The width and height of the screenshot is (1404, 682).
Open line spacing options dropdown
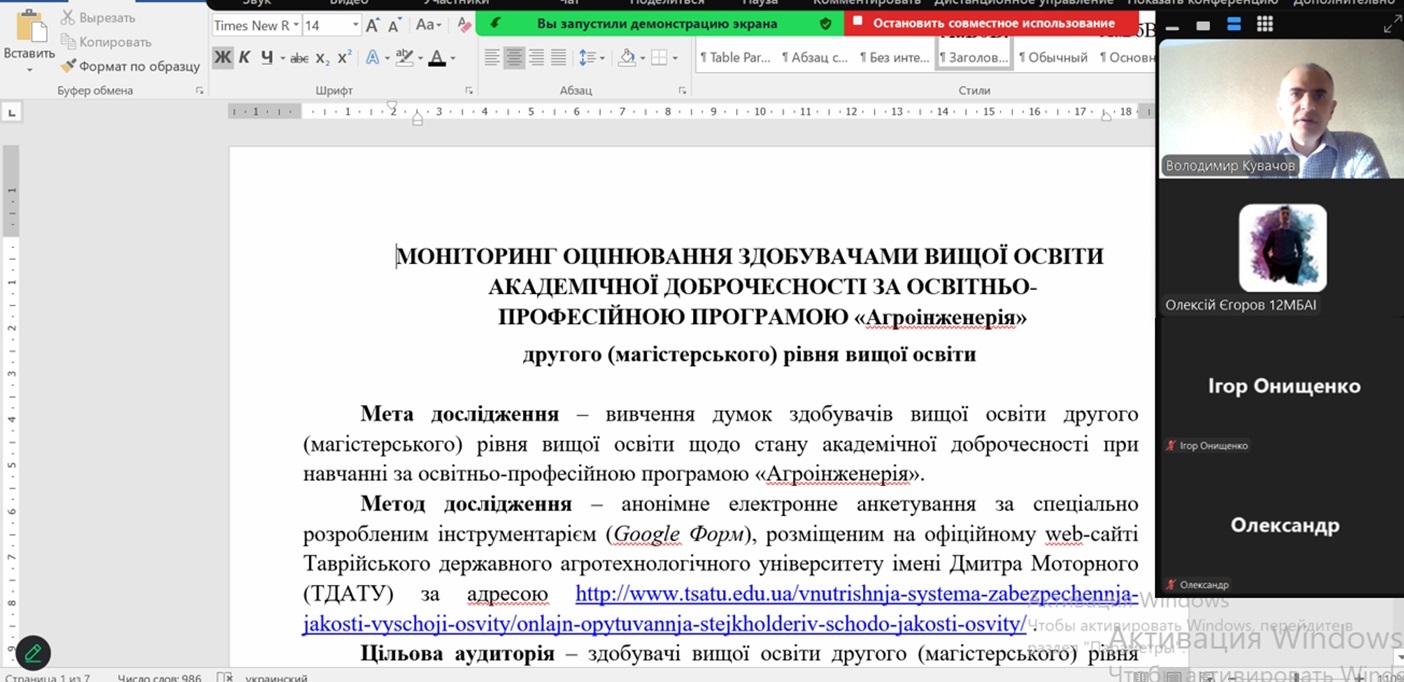(592, 58)
